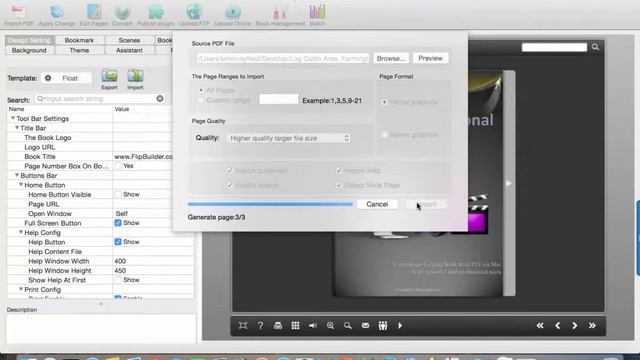Viewport: 640px width, 360px height.
Task: Uncheck Help Button Show checkbox
Action: tap(118, 242)
